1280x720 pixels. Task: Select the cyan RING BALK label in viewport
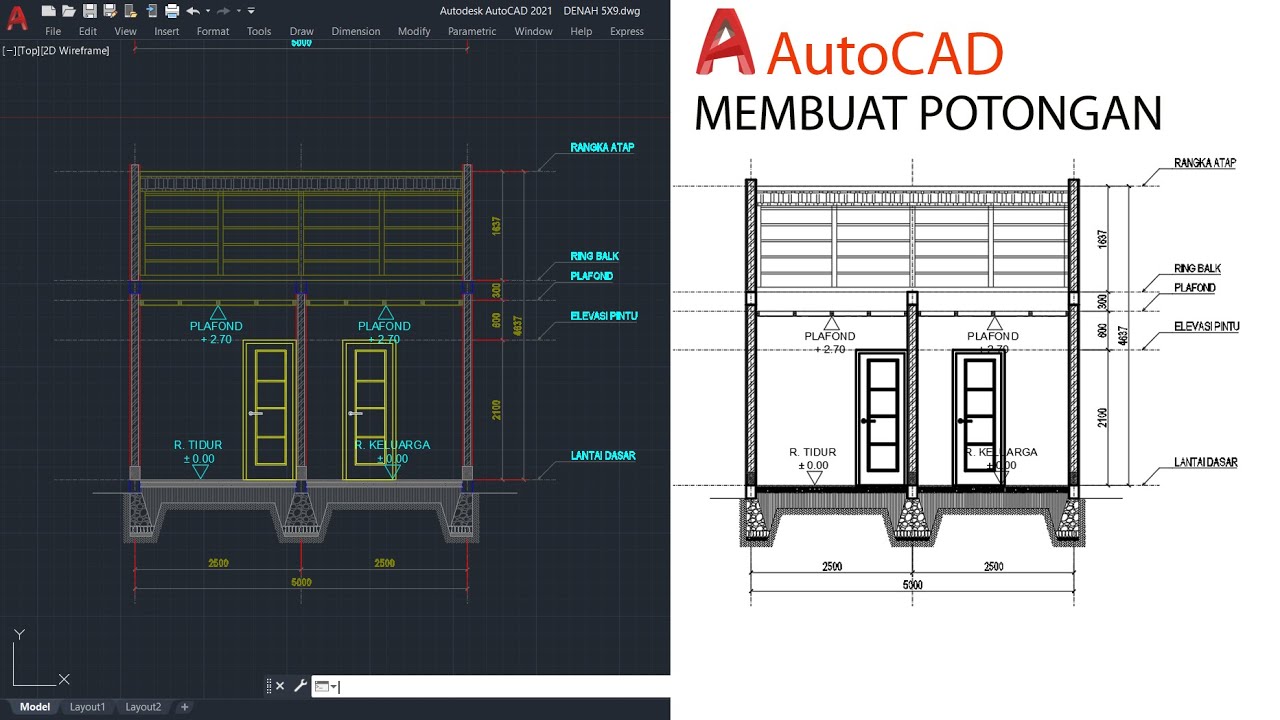coord(595,257)
